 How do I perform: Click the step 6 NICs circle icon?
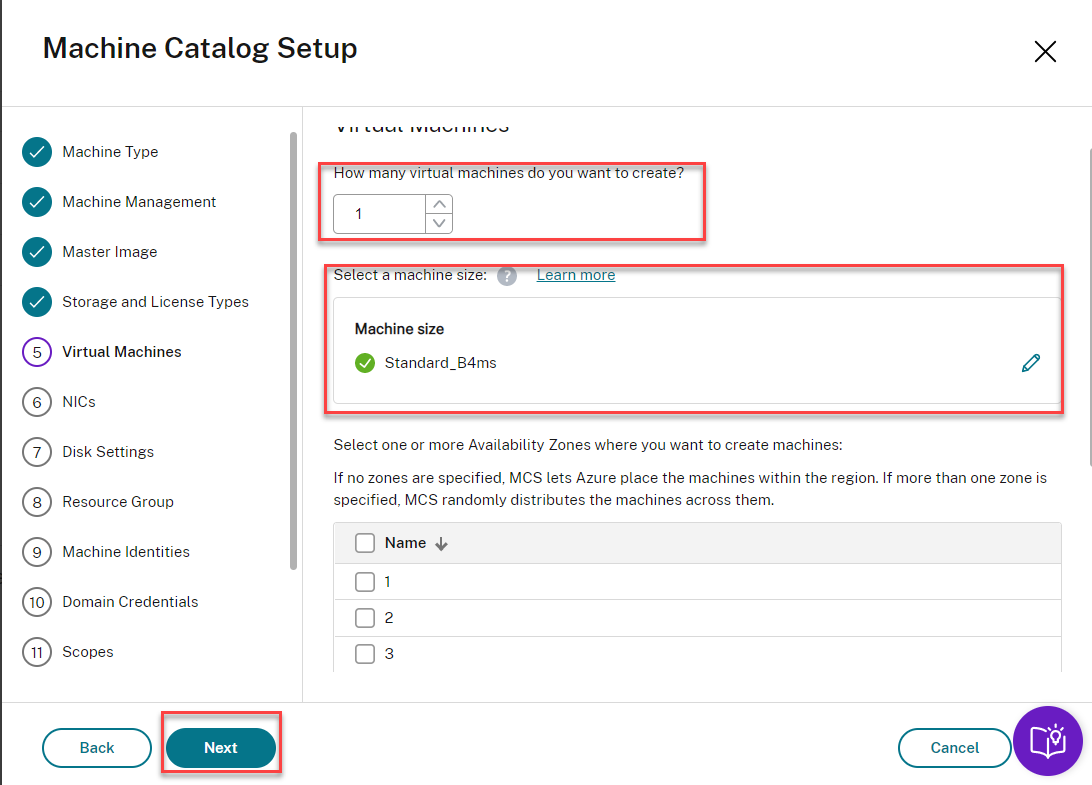click(37, 402)
